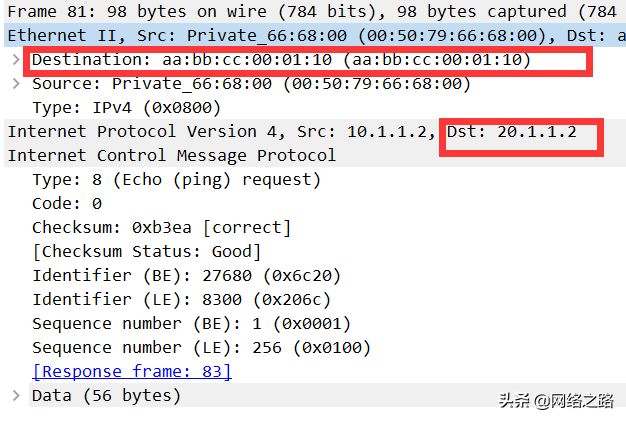
Task: Select the Code: 0 field
Action: point(67,204)
